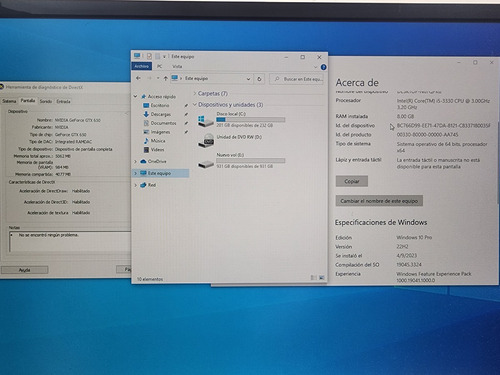Open Imágenes in navigation pane

point(160,132)
